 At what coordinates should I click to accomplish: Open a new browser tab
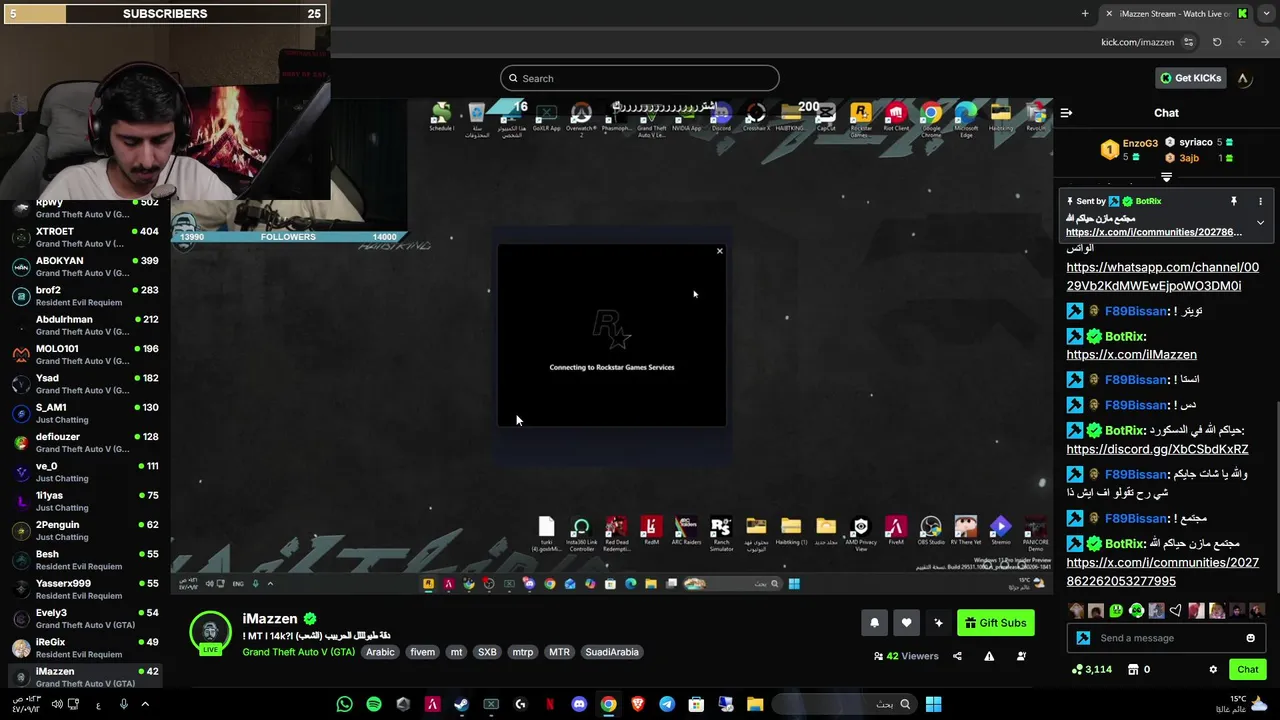(1085, 14)
